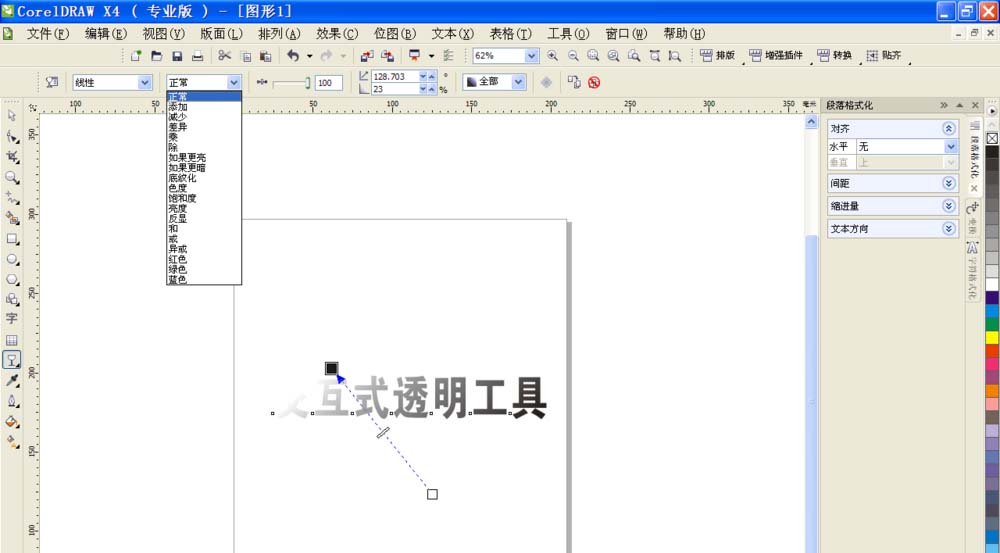Click the Import icon
The width and height of the screenshot is (1000, 553).
(367, 56)
